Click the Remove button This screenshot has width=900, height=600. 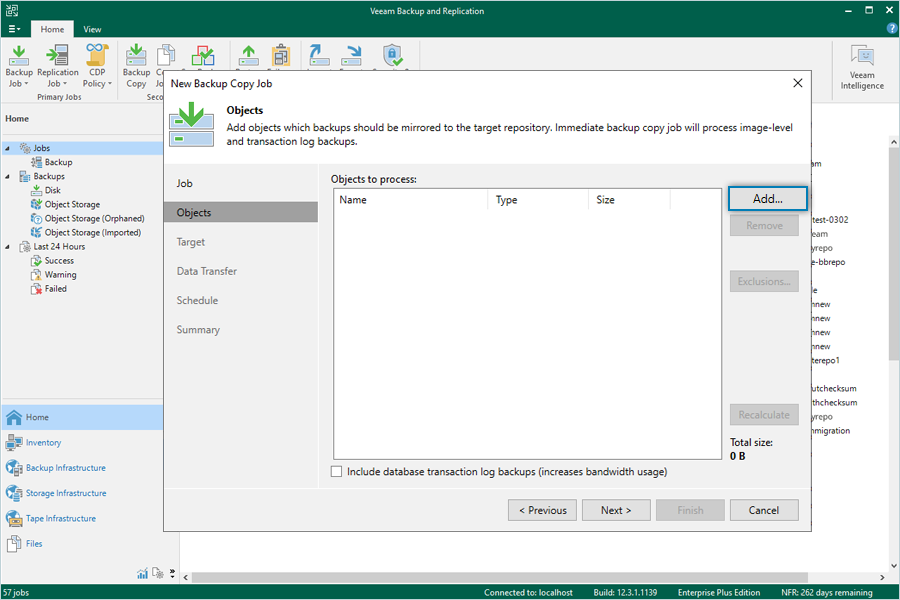[764, 226]
